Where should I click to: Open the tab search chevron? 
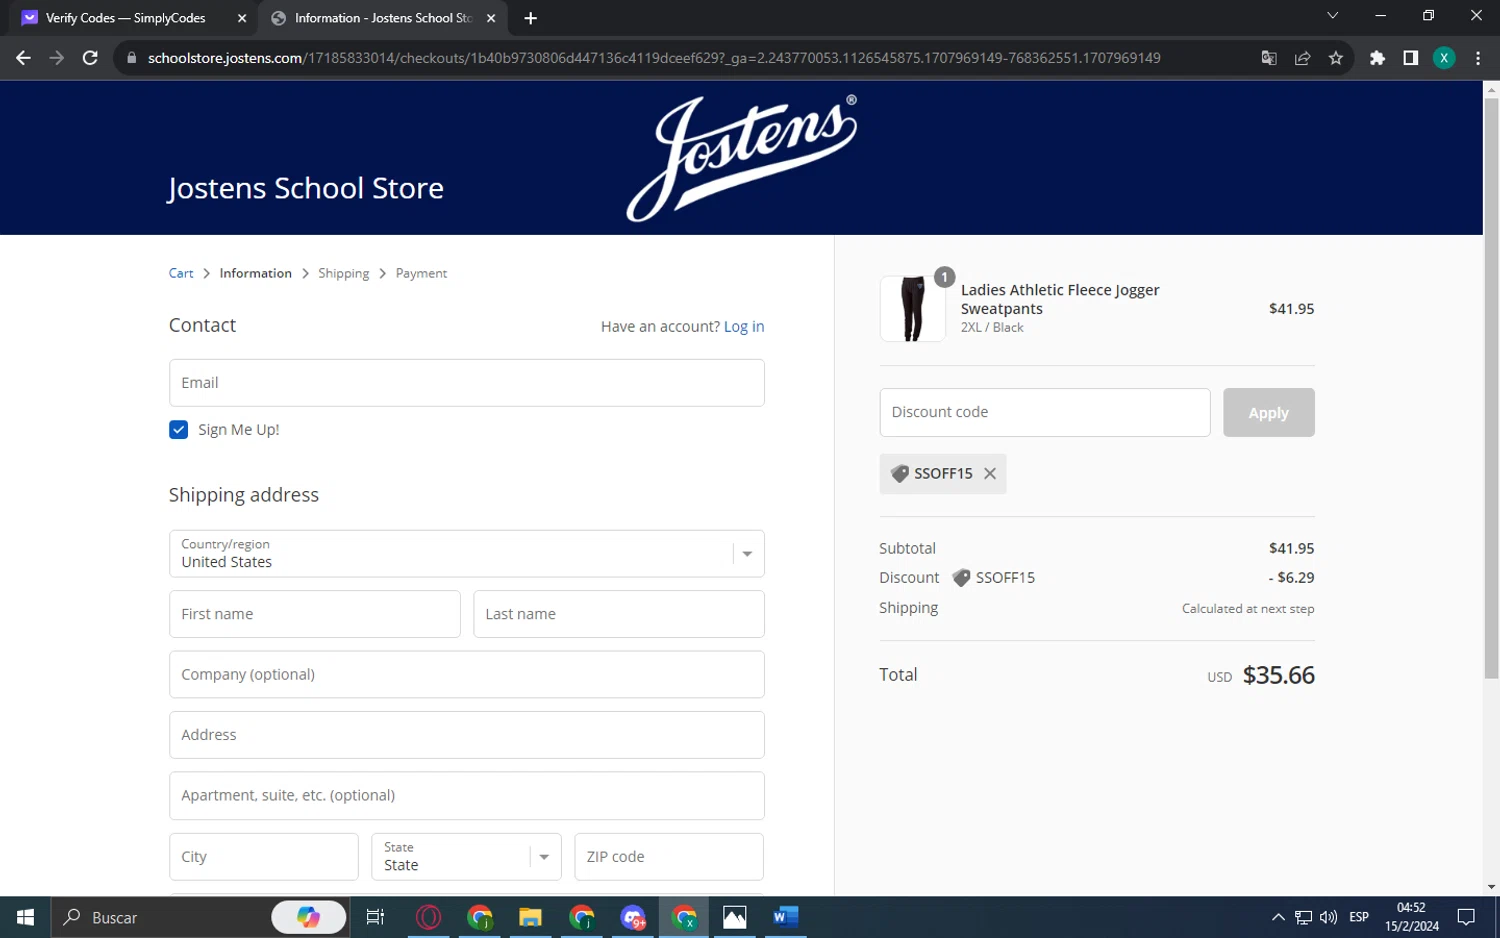point(1332,16)
